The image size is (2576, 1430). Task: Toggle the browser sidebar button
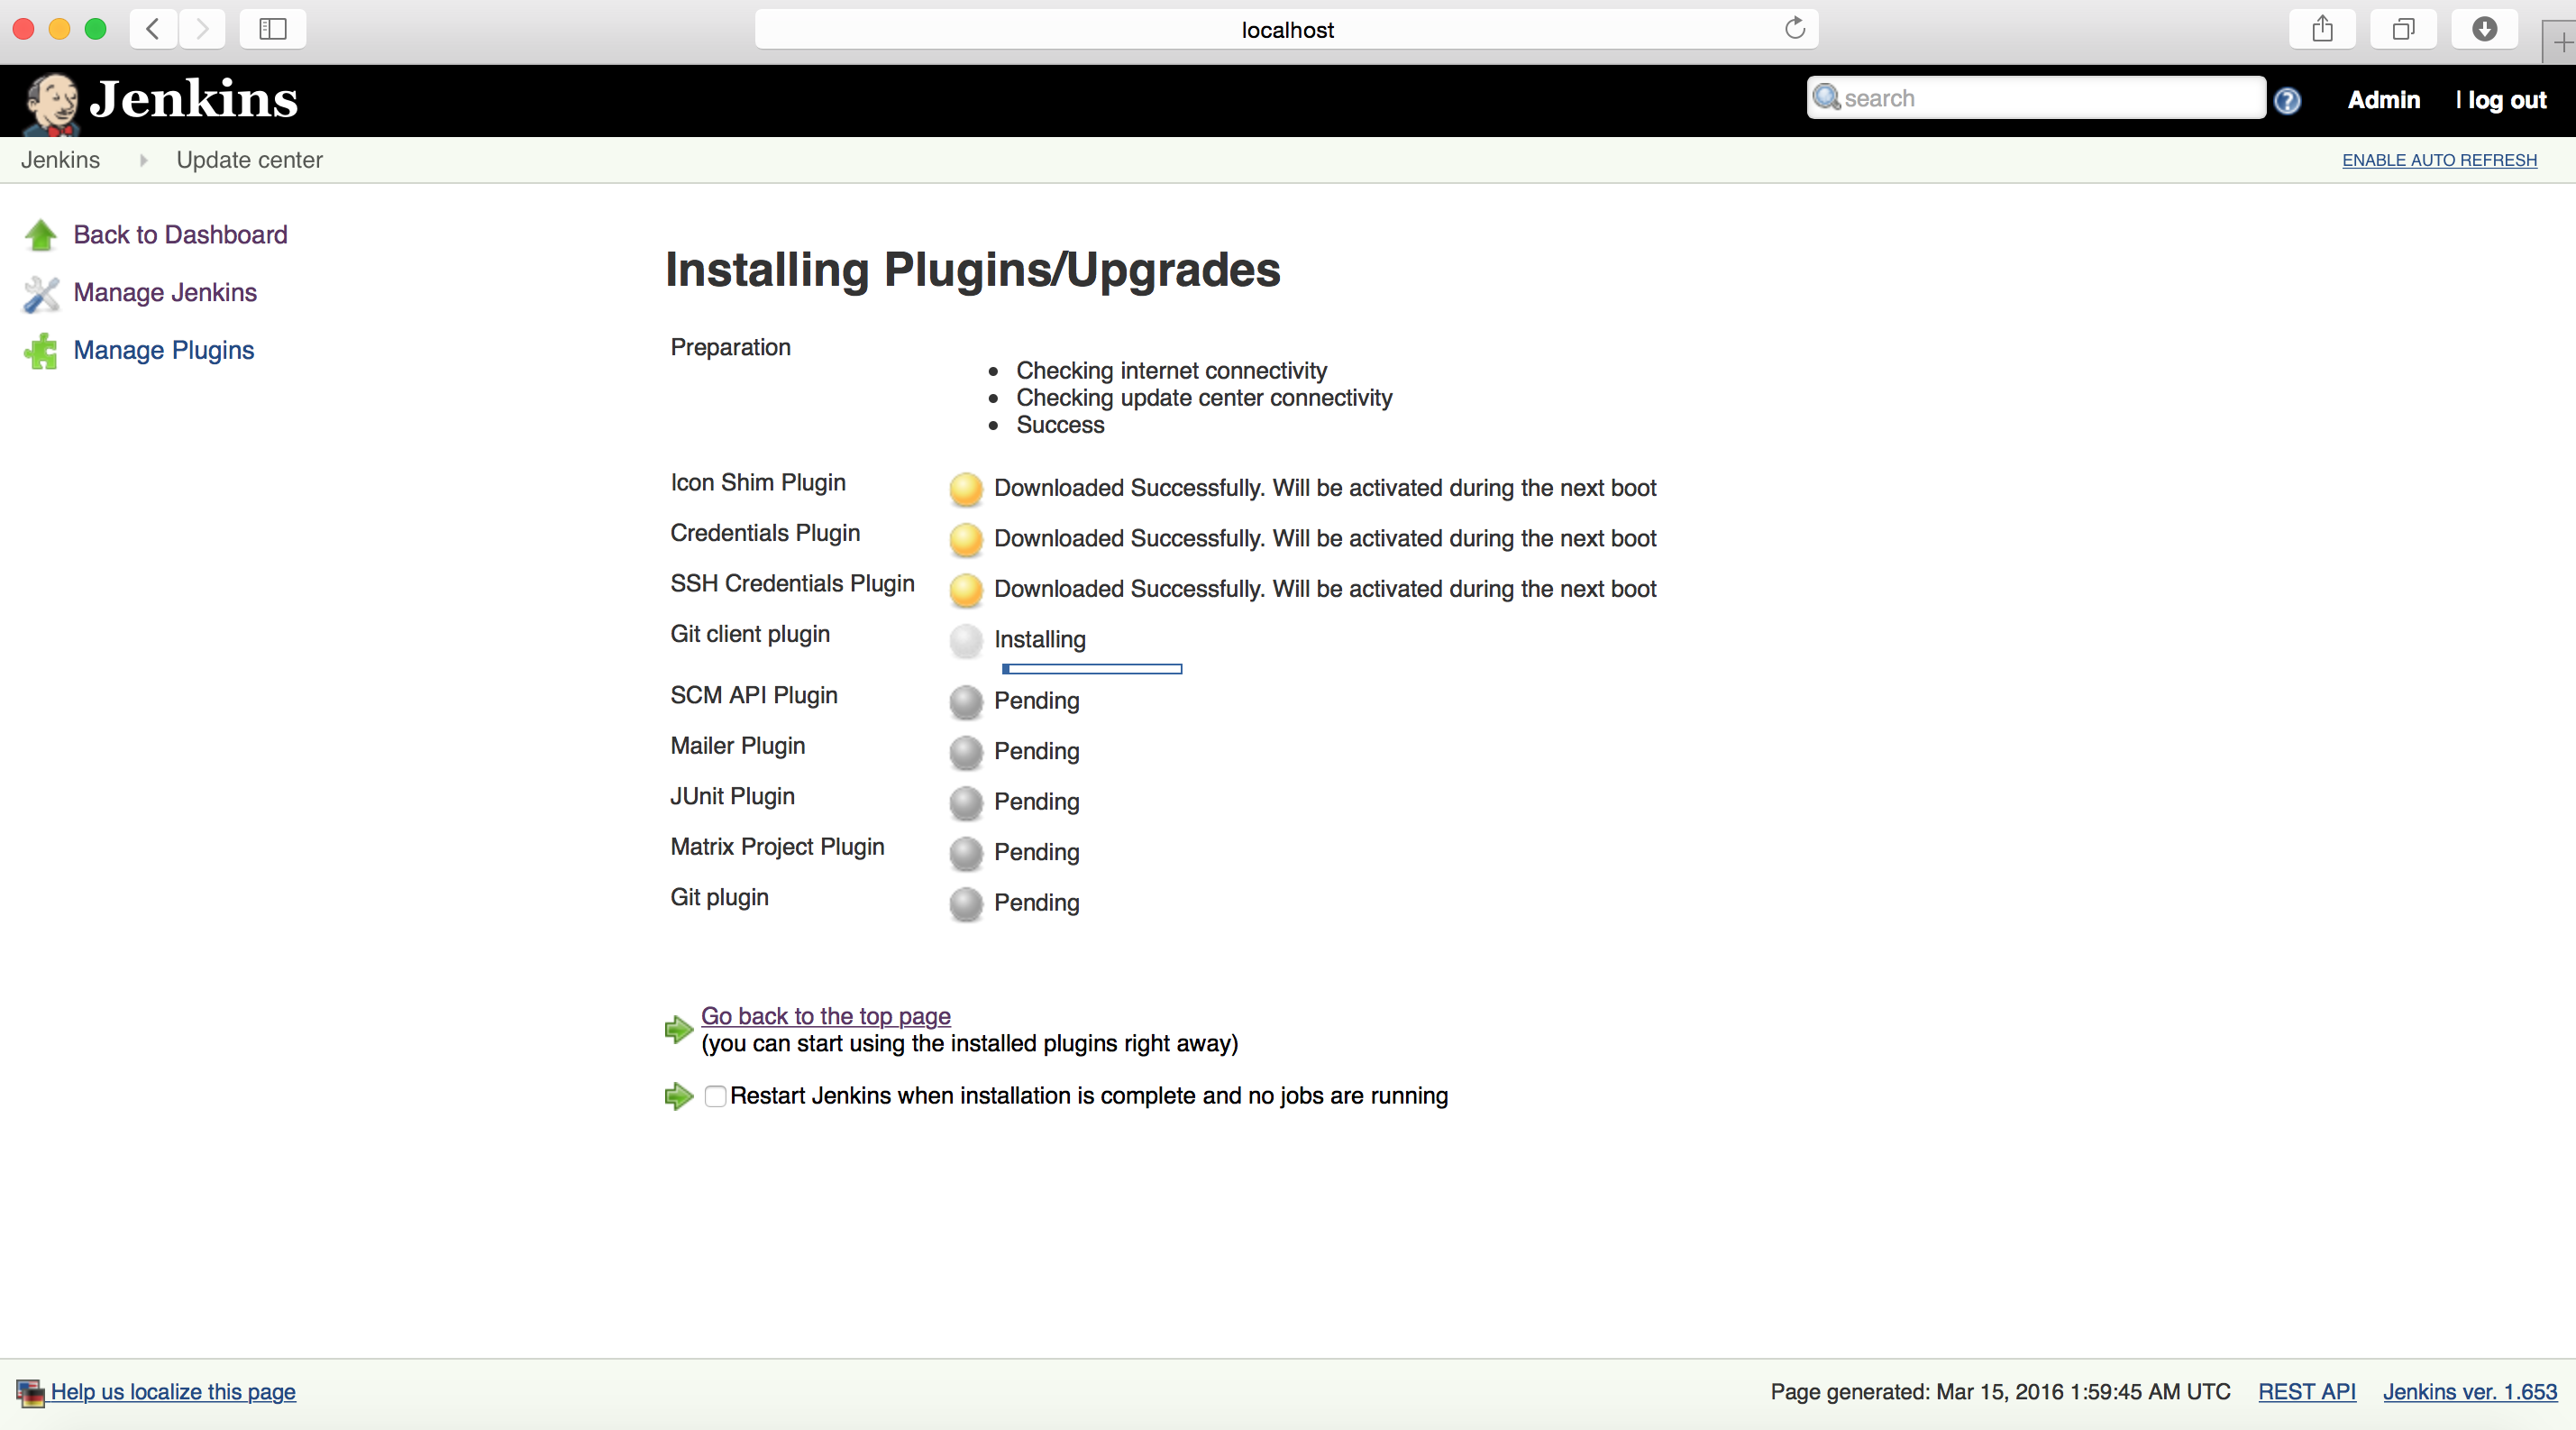(x=273, y=29)
